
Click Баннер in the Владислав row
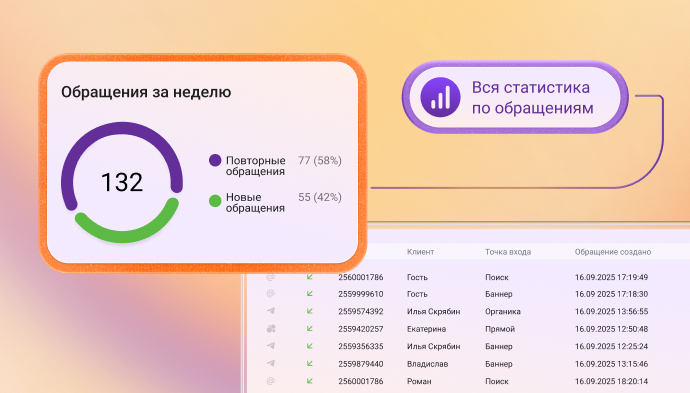(x=499, y=364)
